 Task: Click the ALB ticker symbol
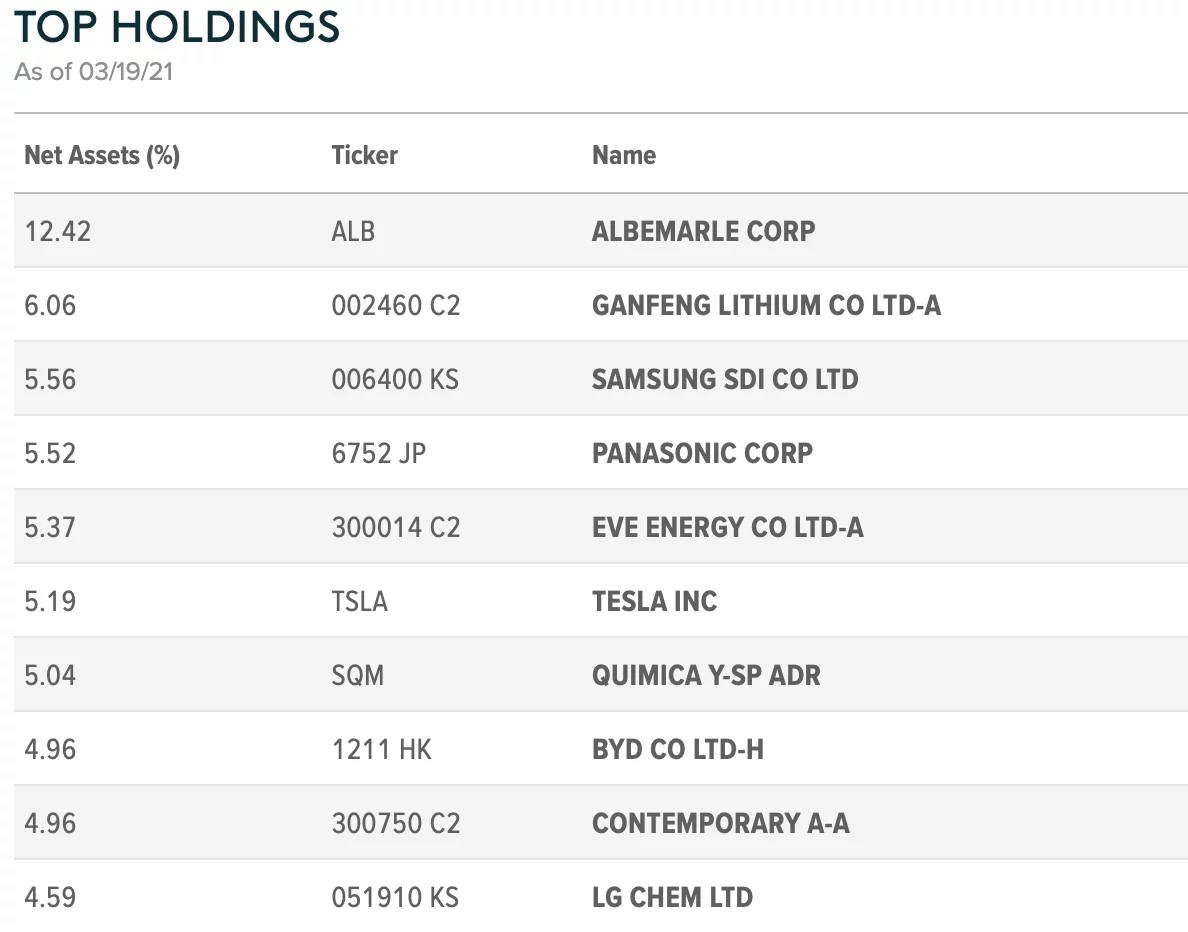point(353,231)
